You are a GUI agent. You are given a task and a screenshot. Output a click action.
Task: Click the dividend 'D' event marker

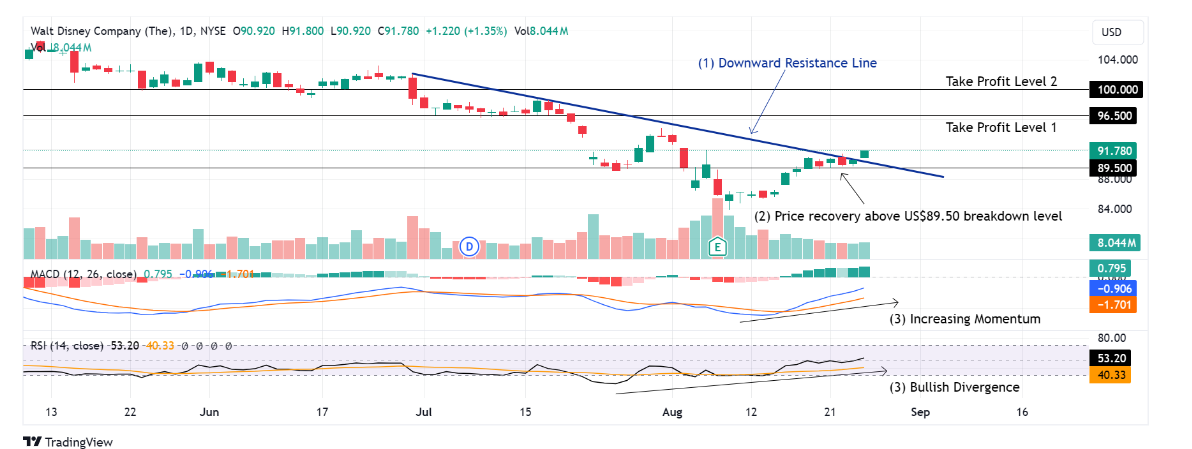pyautogui.click(x=469, y=246)
